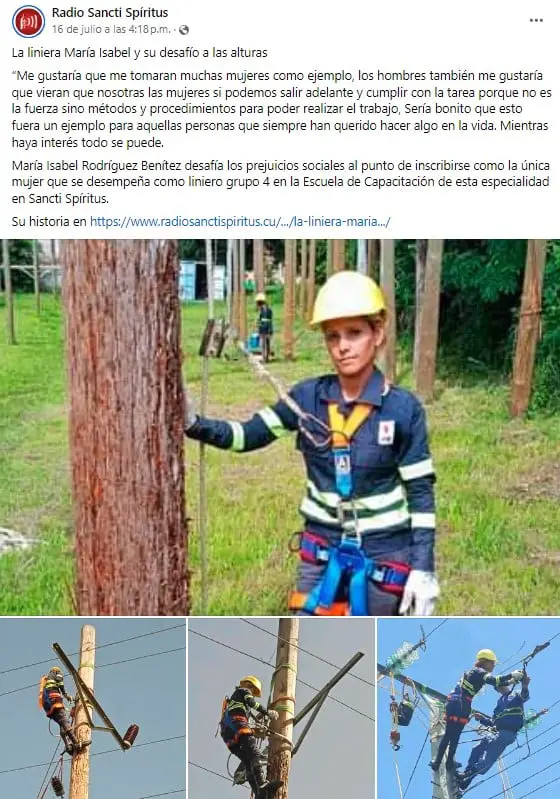Open the Radio Sancti Spíritus profile avatar
The width and height of the screenshot is (560, 799).
[x=28, y=21]
